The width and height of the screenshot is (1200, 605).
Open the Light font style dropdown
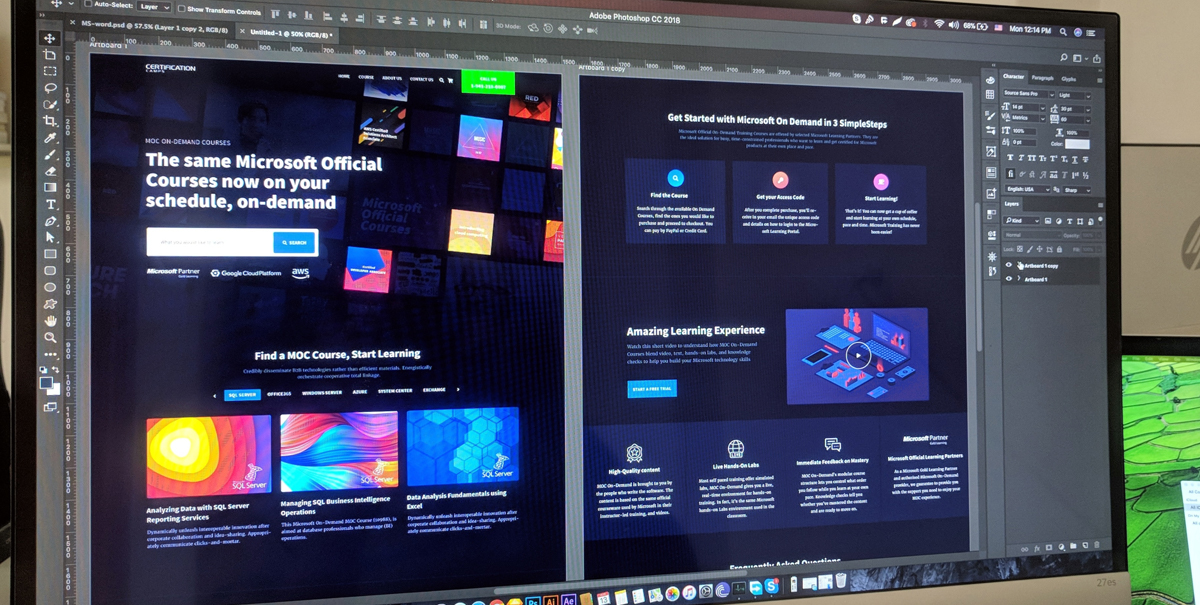(1075, 94)
